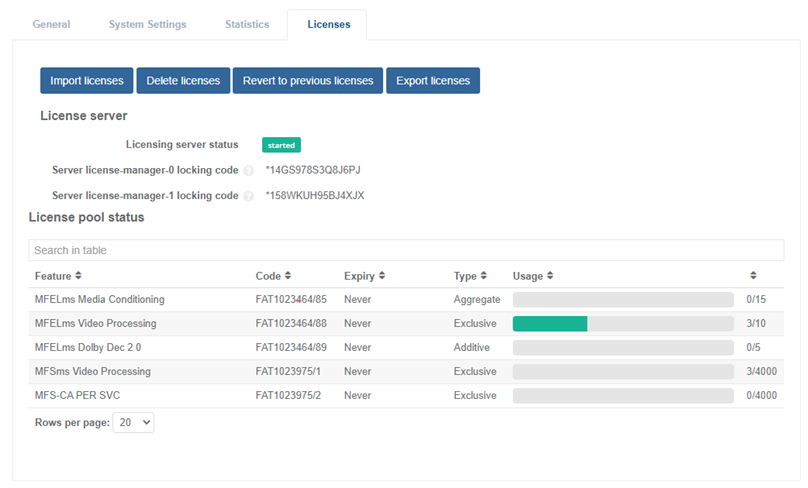Sort table by Code column icon
The image size is (808, 488).
point(288,276)
